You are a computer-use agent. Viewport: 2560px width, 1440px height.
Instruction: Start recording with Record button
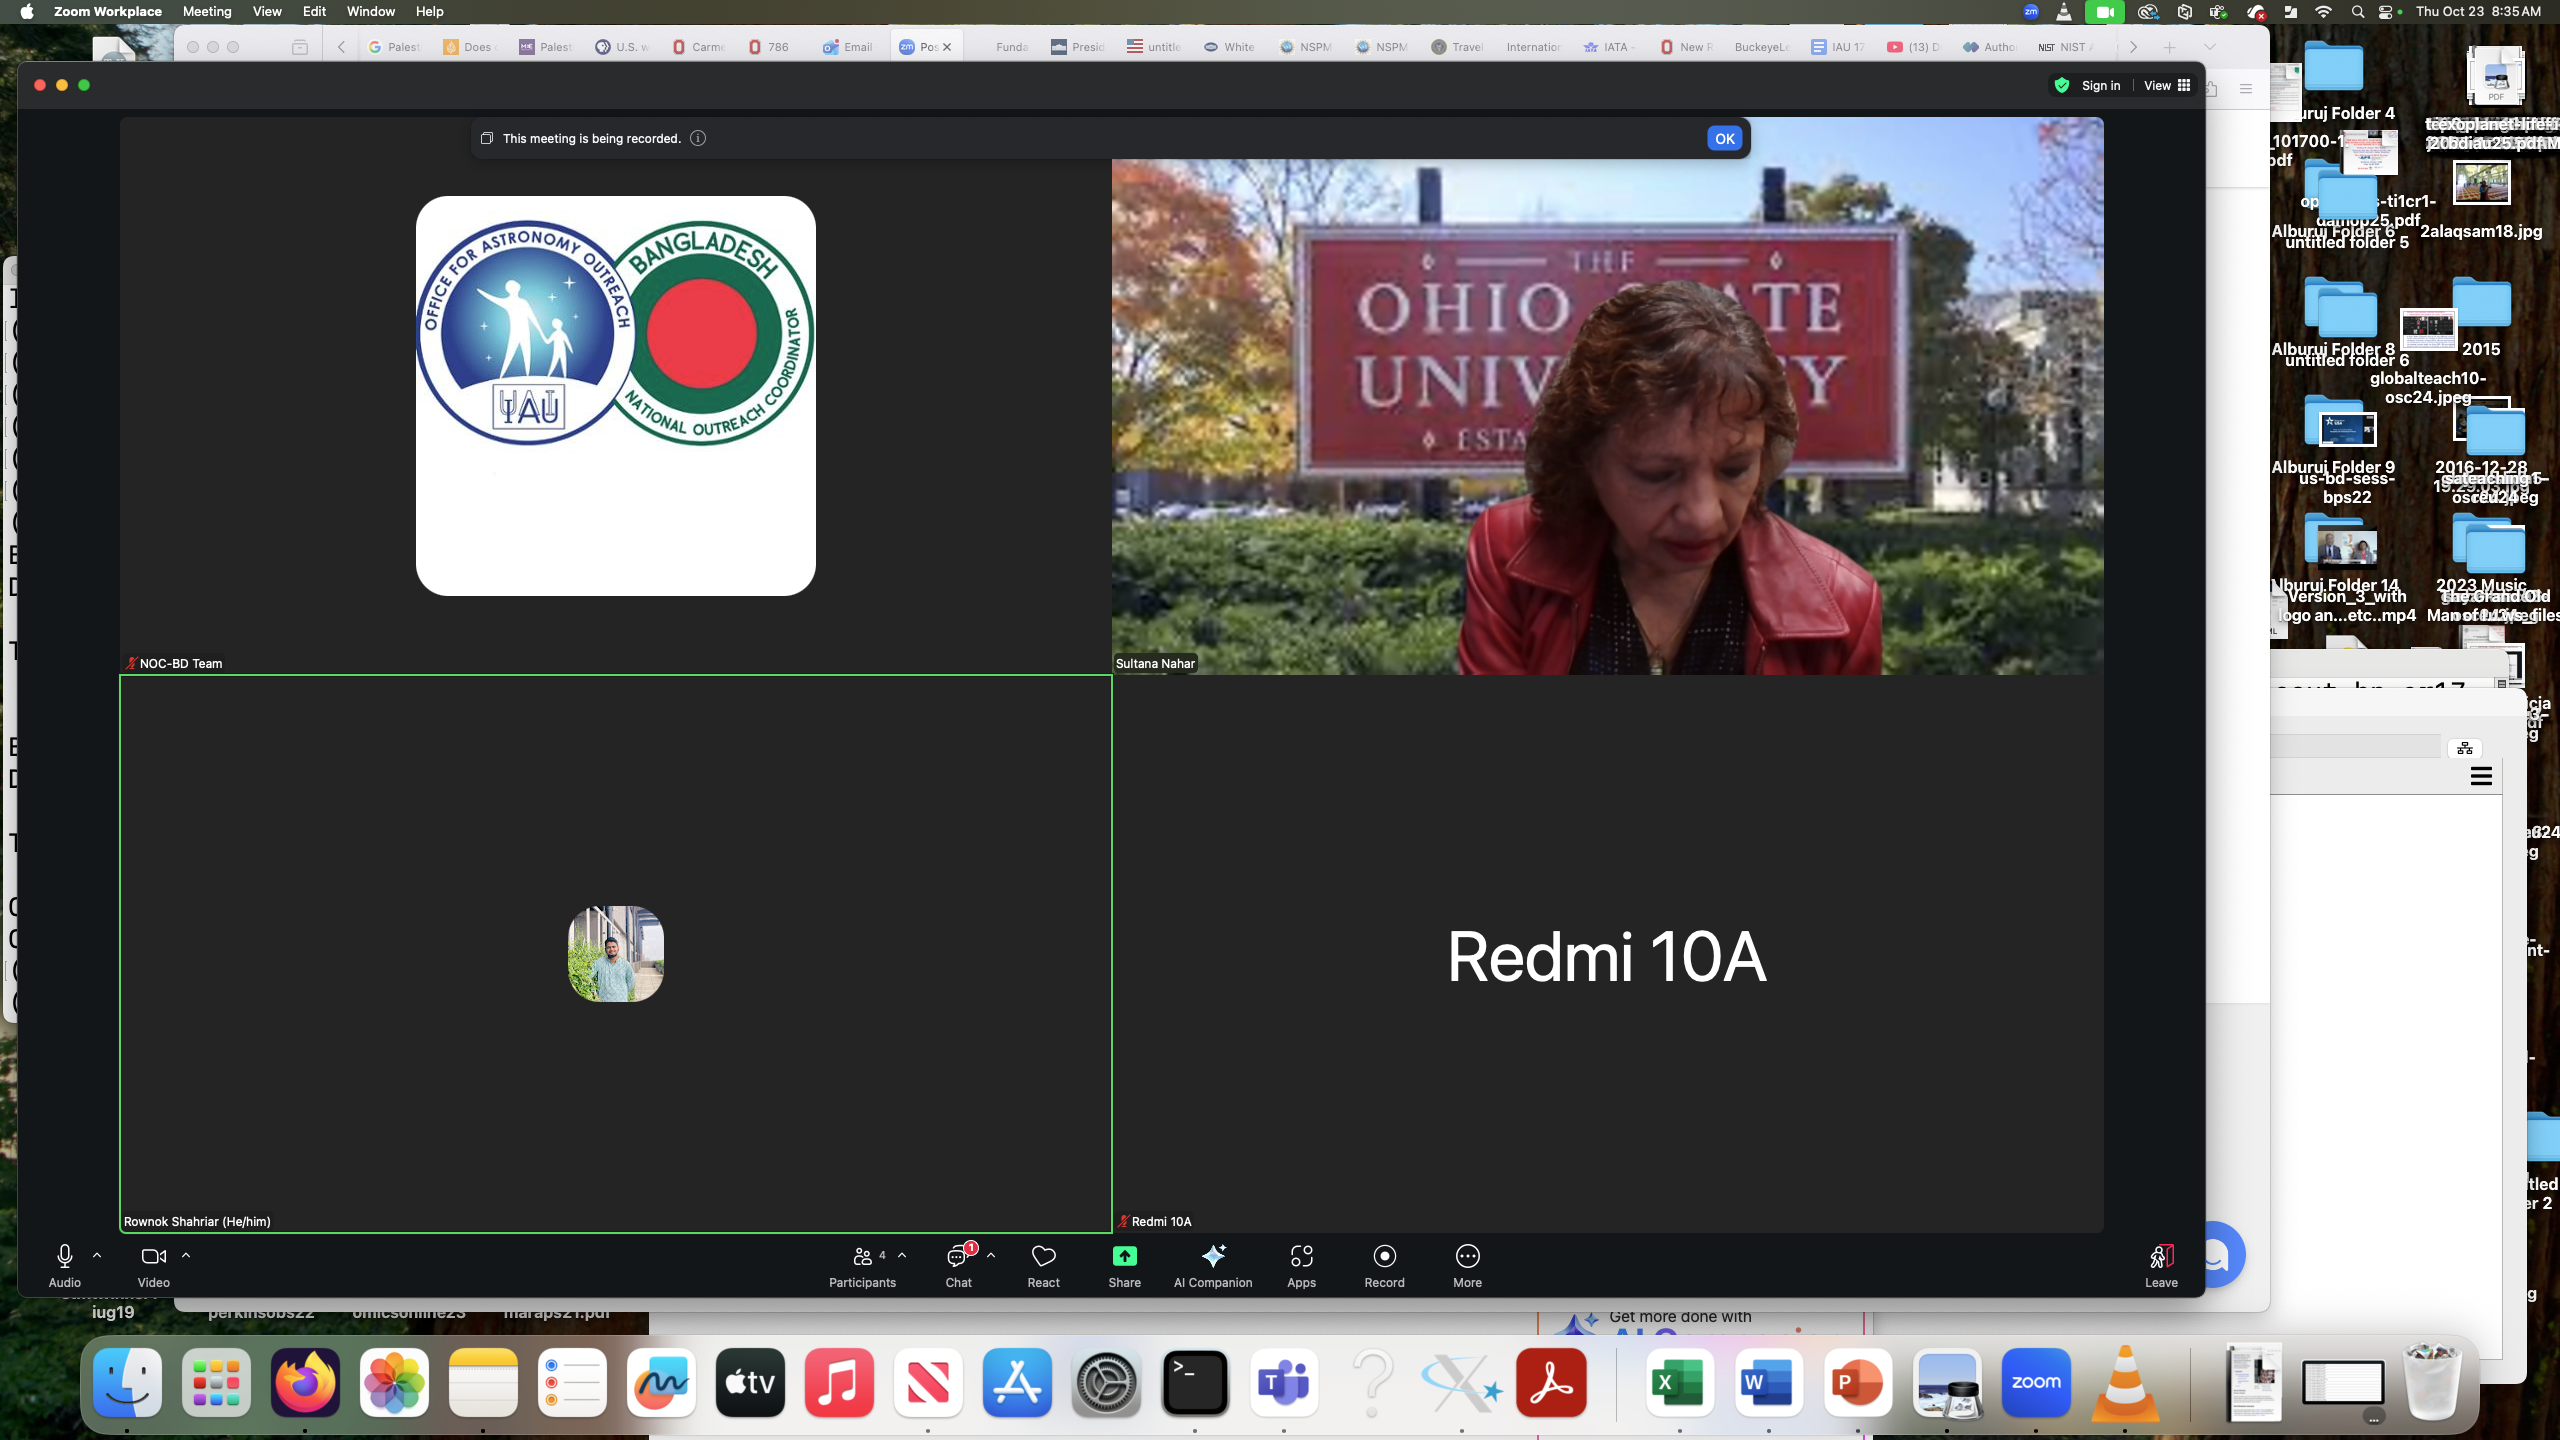(1384, 1257)
